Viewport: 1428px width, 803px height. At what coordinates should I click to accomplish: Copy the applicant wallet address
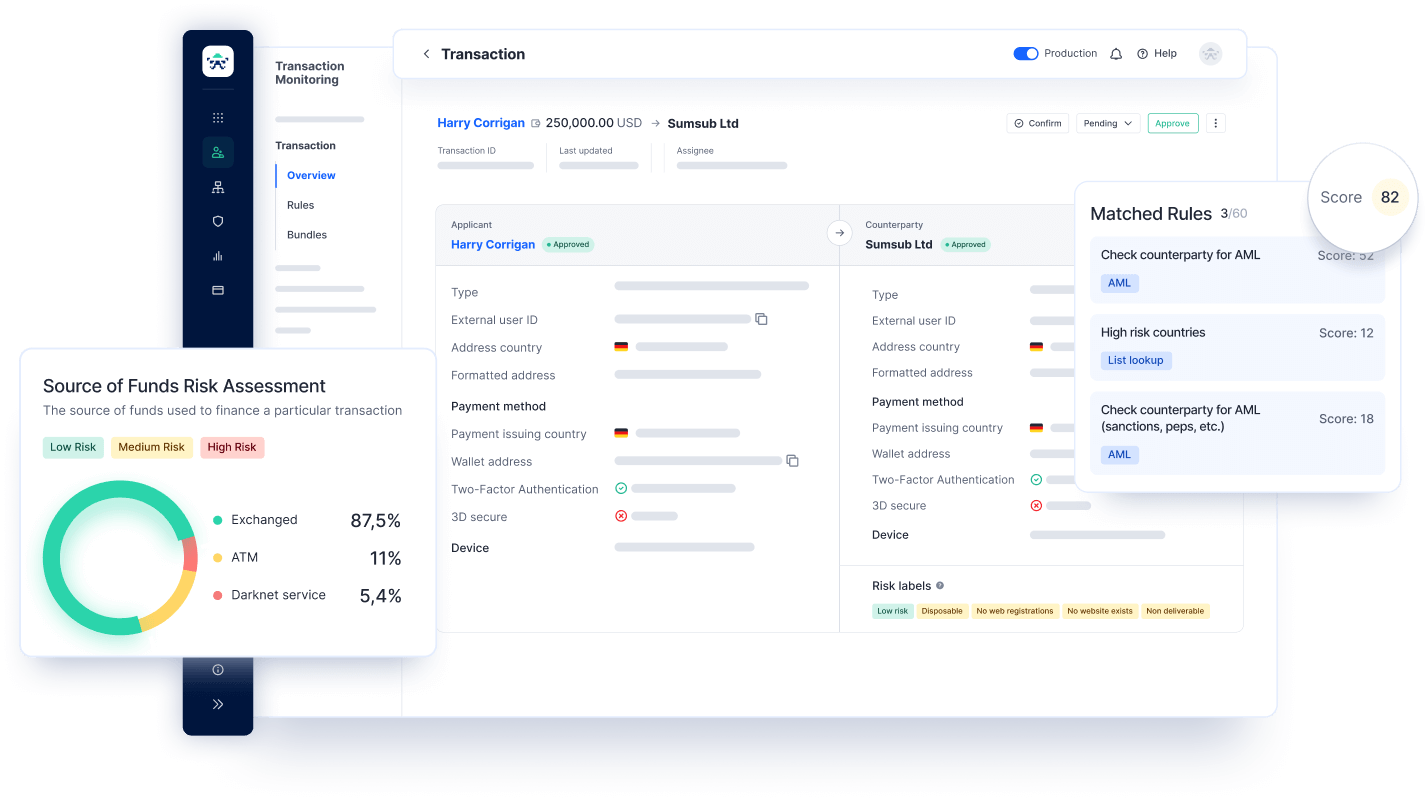[x=792, y=461]
